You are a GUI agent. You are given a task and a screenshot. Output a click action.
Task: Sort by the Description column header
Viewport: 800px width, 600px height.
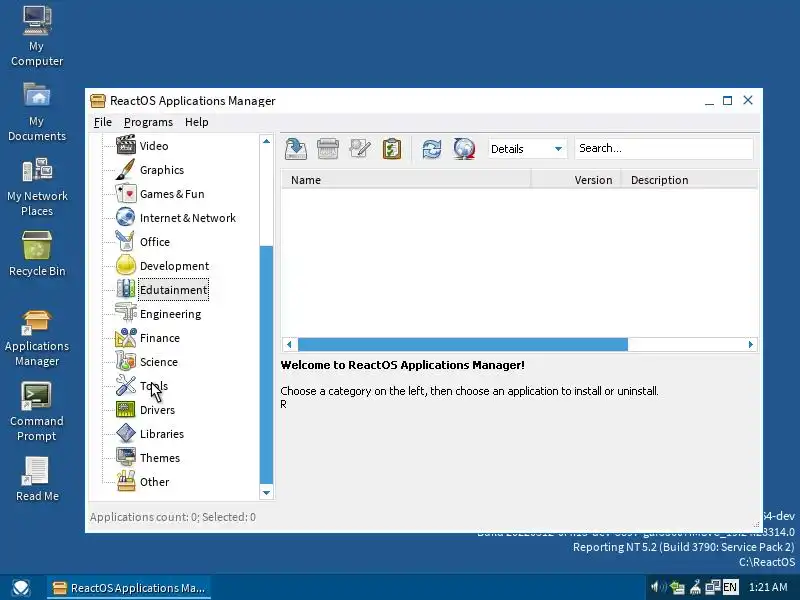coord(689,180)
